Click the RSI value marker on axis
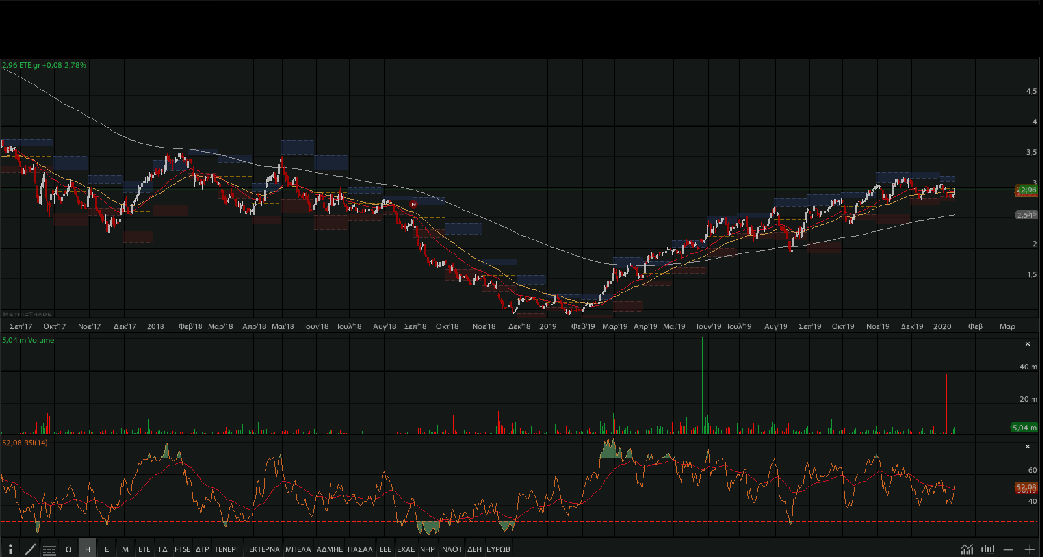The image size is (1043, 557). [x=1025, y=488]
